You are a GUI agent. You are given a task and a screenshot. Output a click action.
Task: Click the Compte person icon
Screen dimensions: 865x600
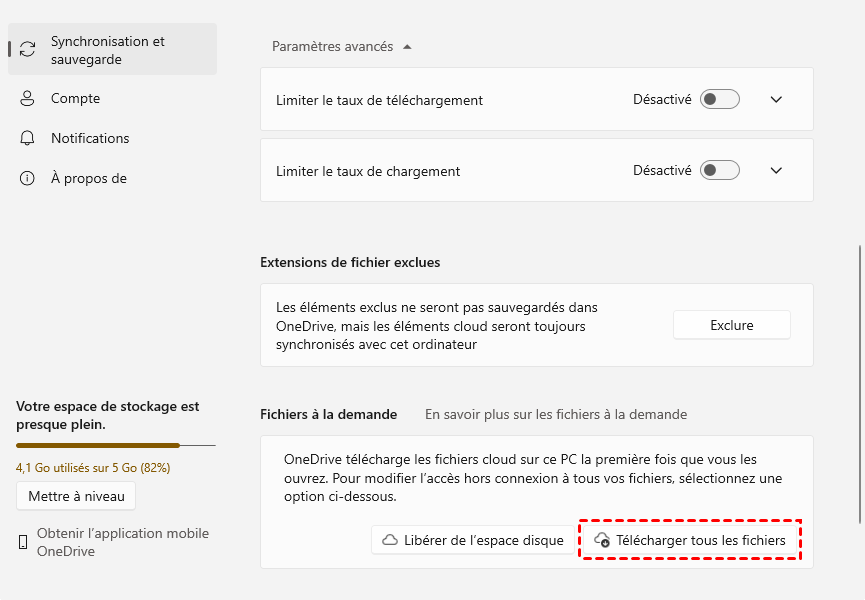click(27, 98)
